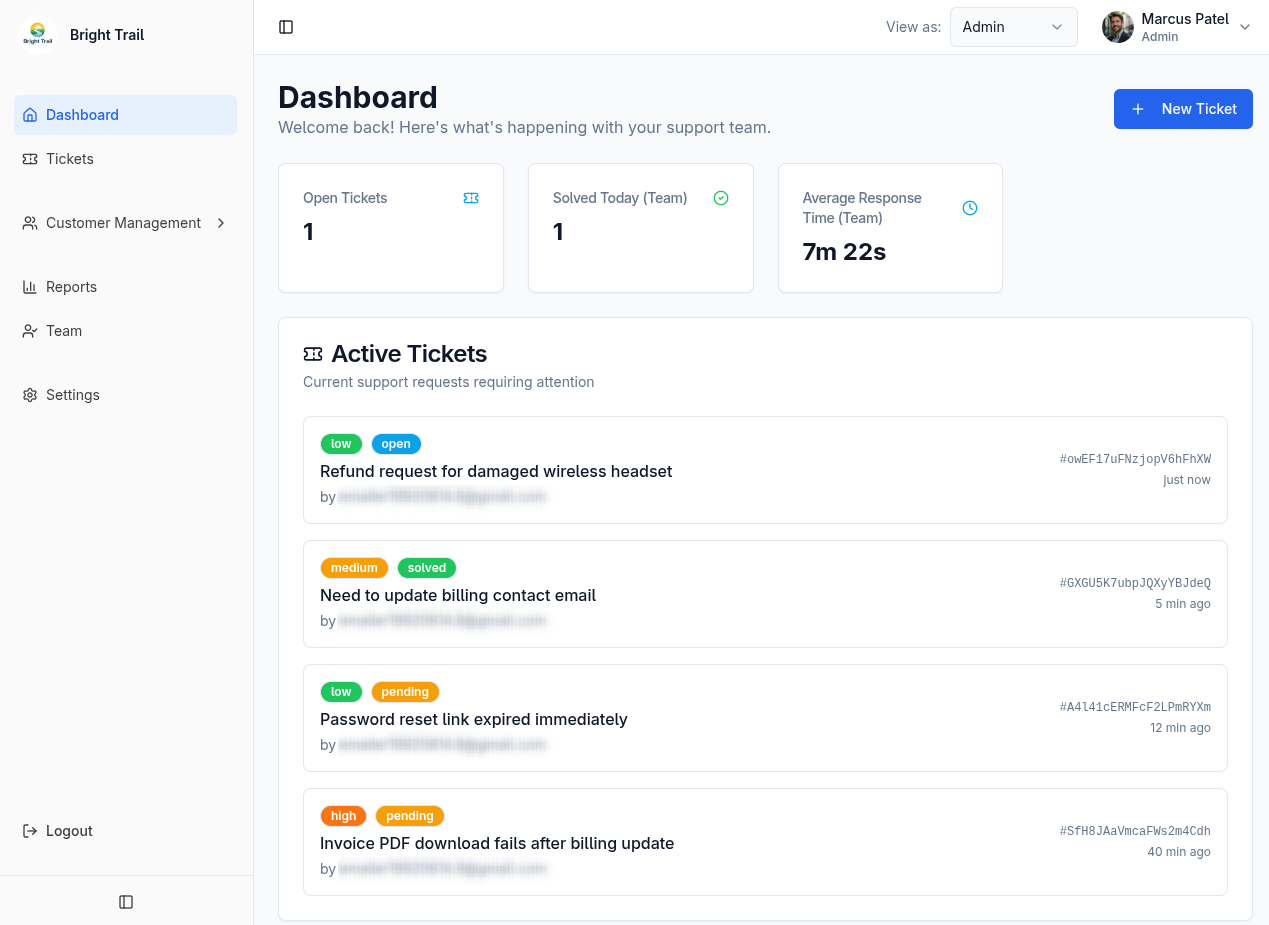Viewport: 1269px width, 925px height.
Task: Select Dashboard in the navigation menu
Action: click(x=82, y=114)
